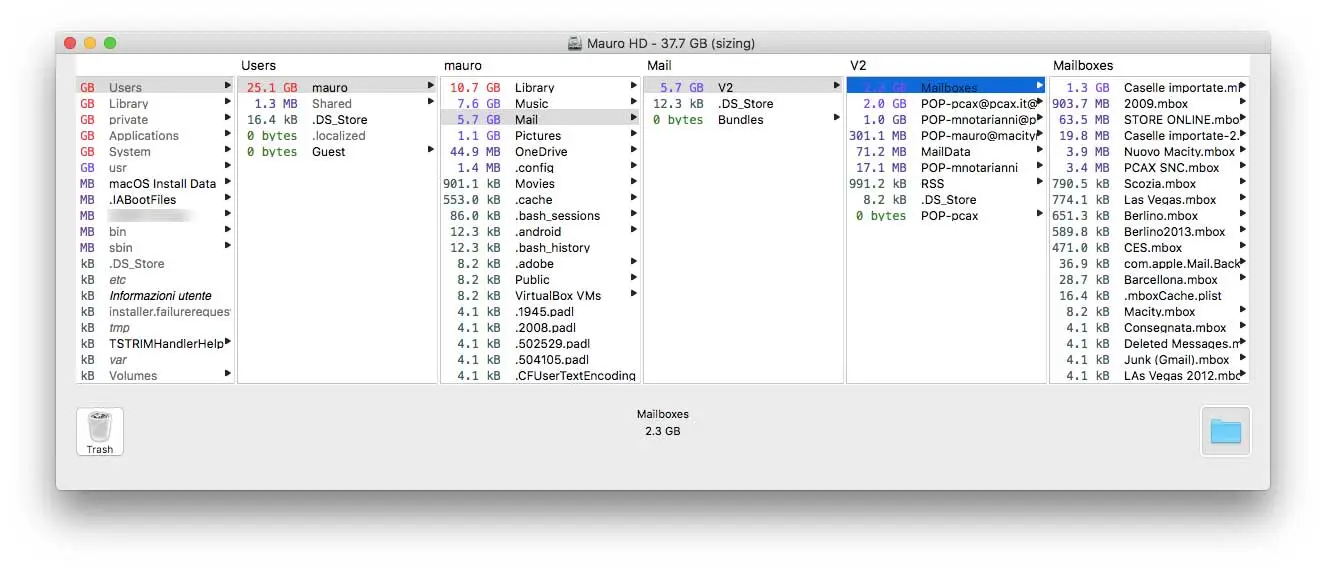Image resolution: width=1326 pixels, height=570 pixels.
Task: Select the Junk (Gmail).mbox row
Action: (1149, 360)
